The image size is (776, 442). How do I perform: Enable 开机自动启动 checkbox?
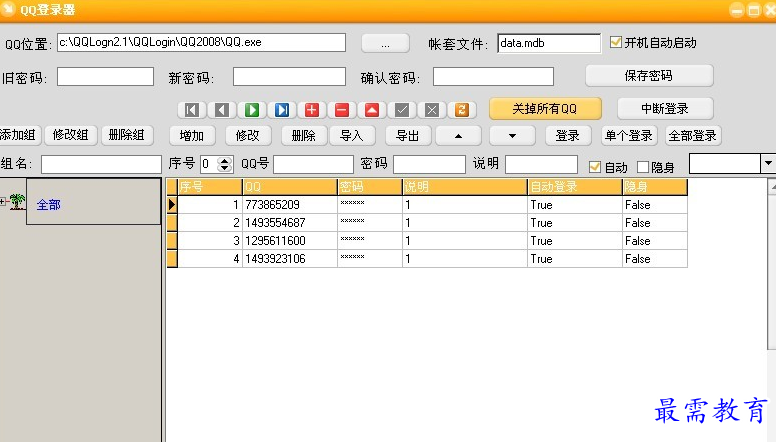616,42
